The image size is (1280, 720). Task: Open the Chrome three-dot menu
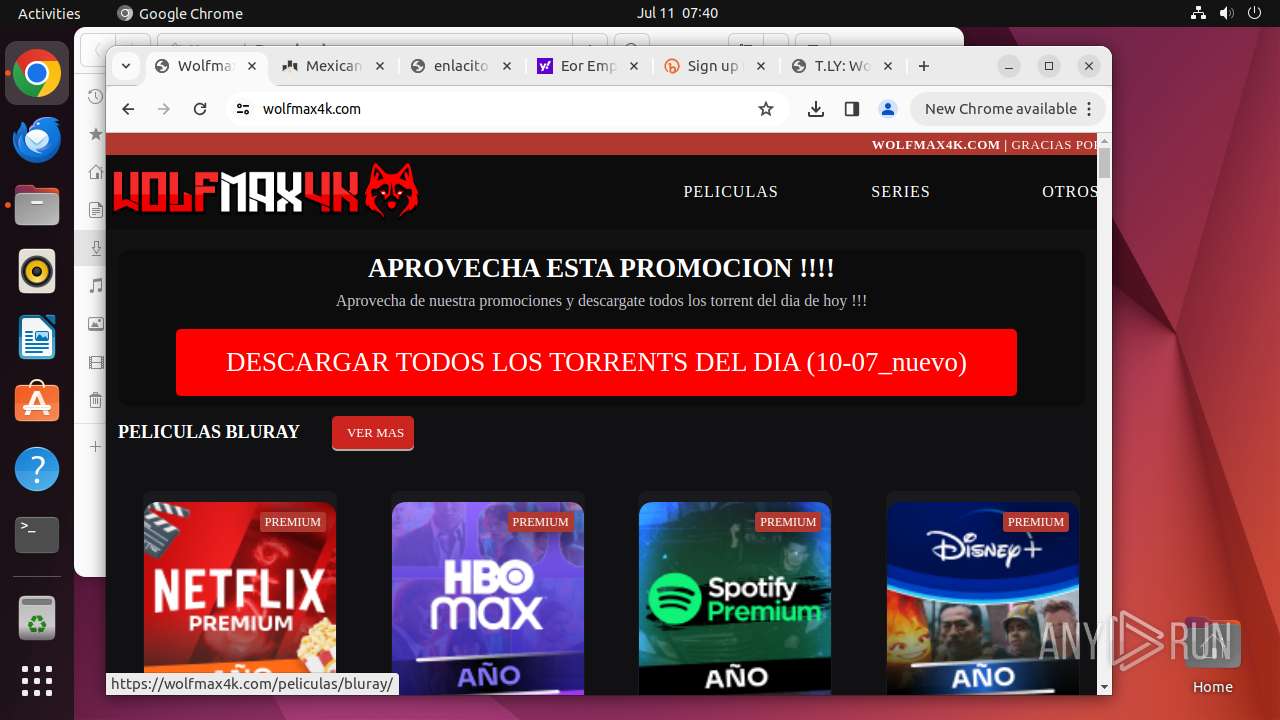click(1089, 109)
